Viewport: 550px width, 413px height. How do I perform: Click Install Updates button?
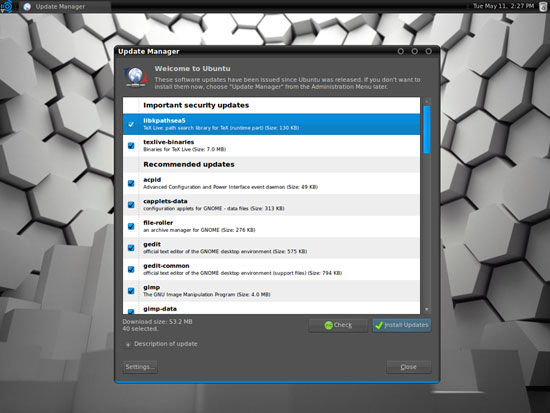tap(402, 325)
